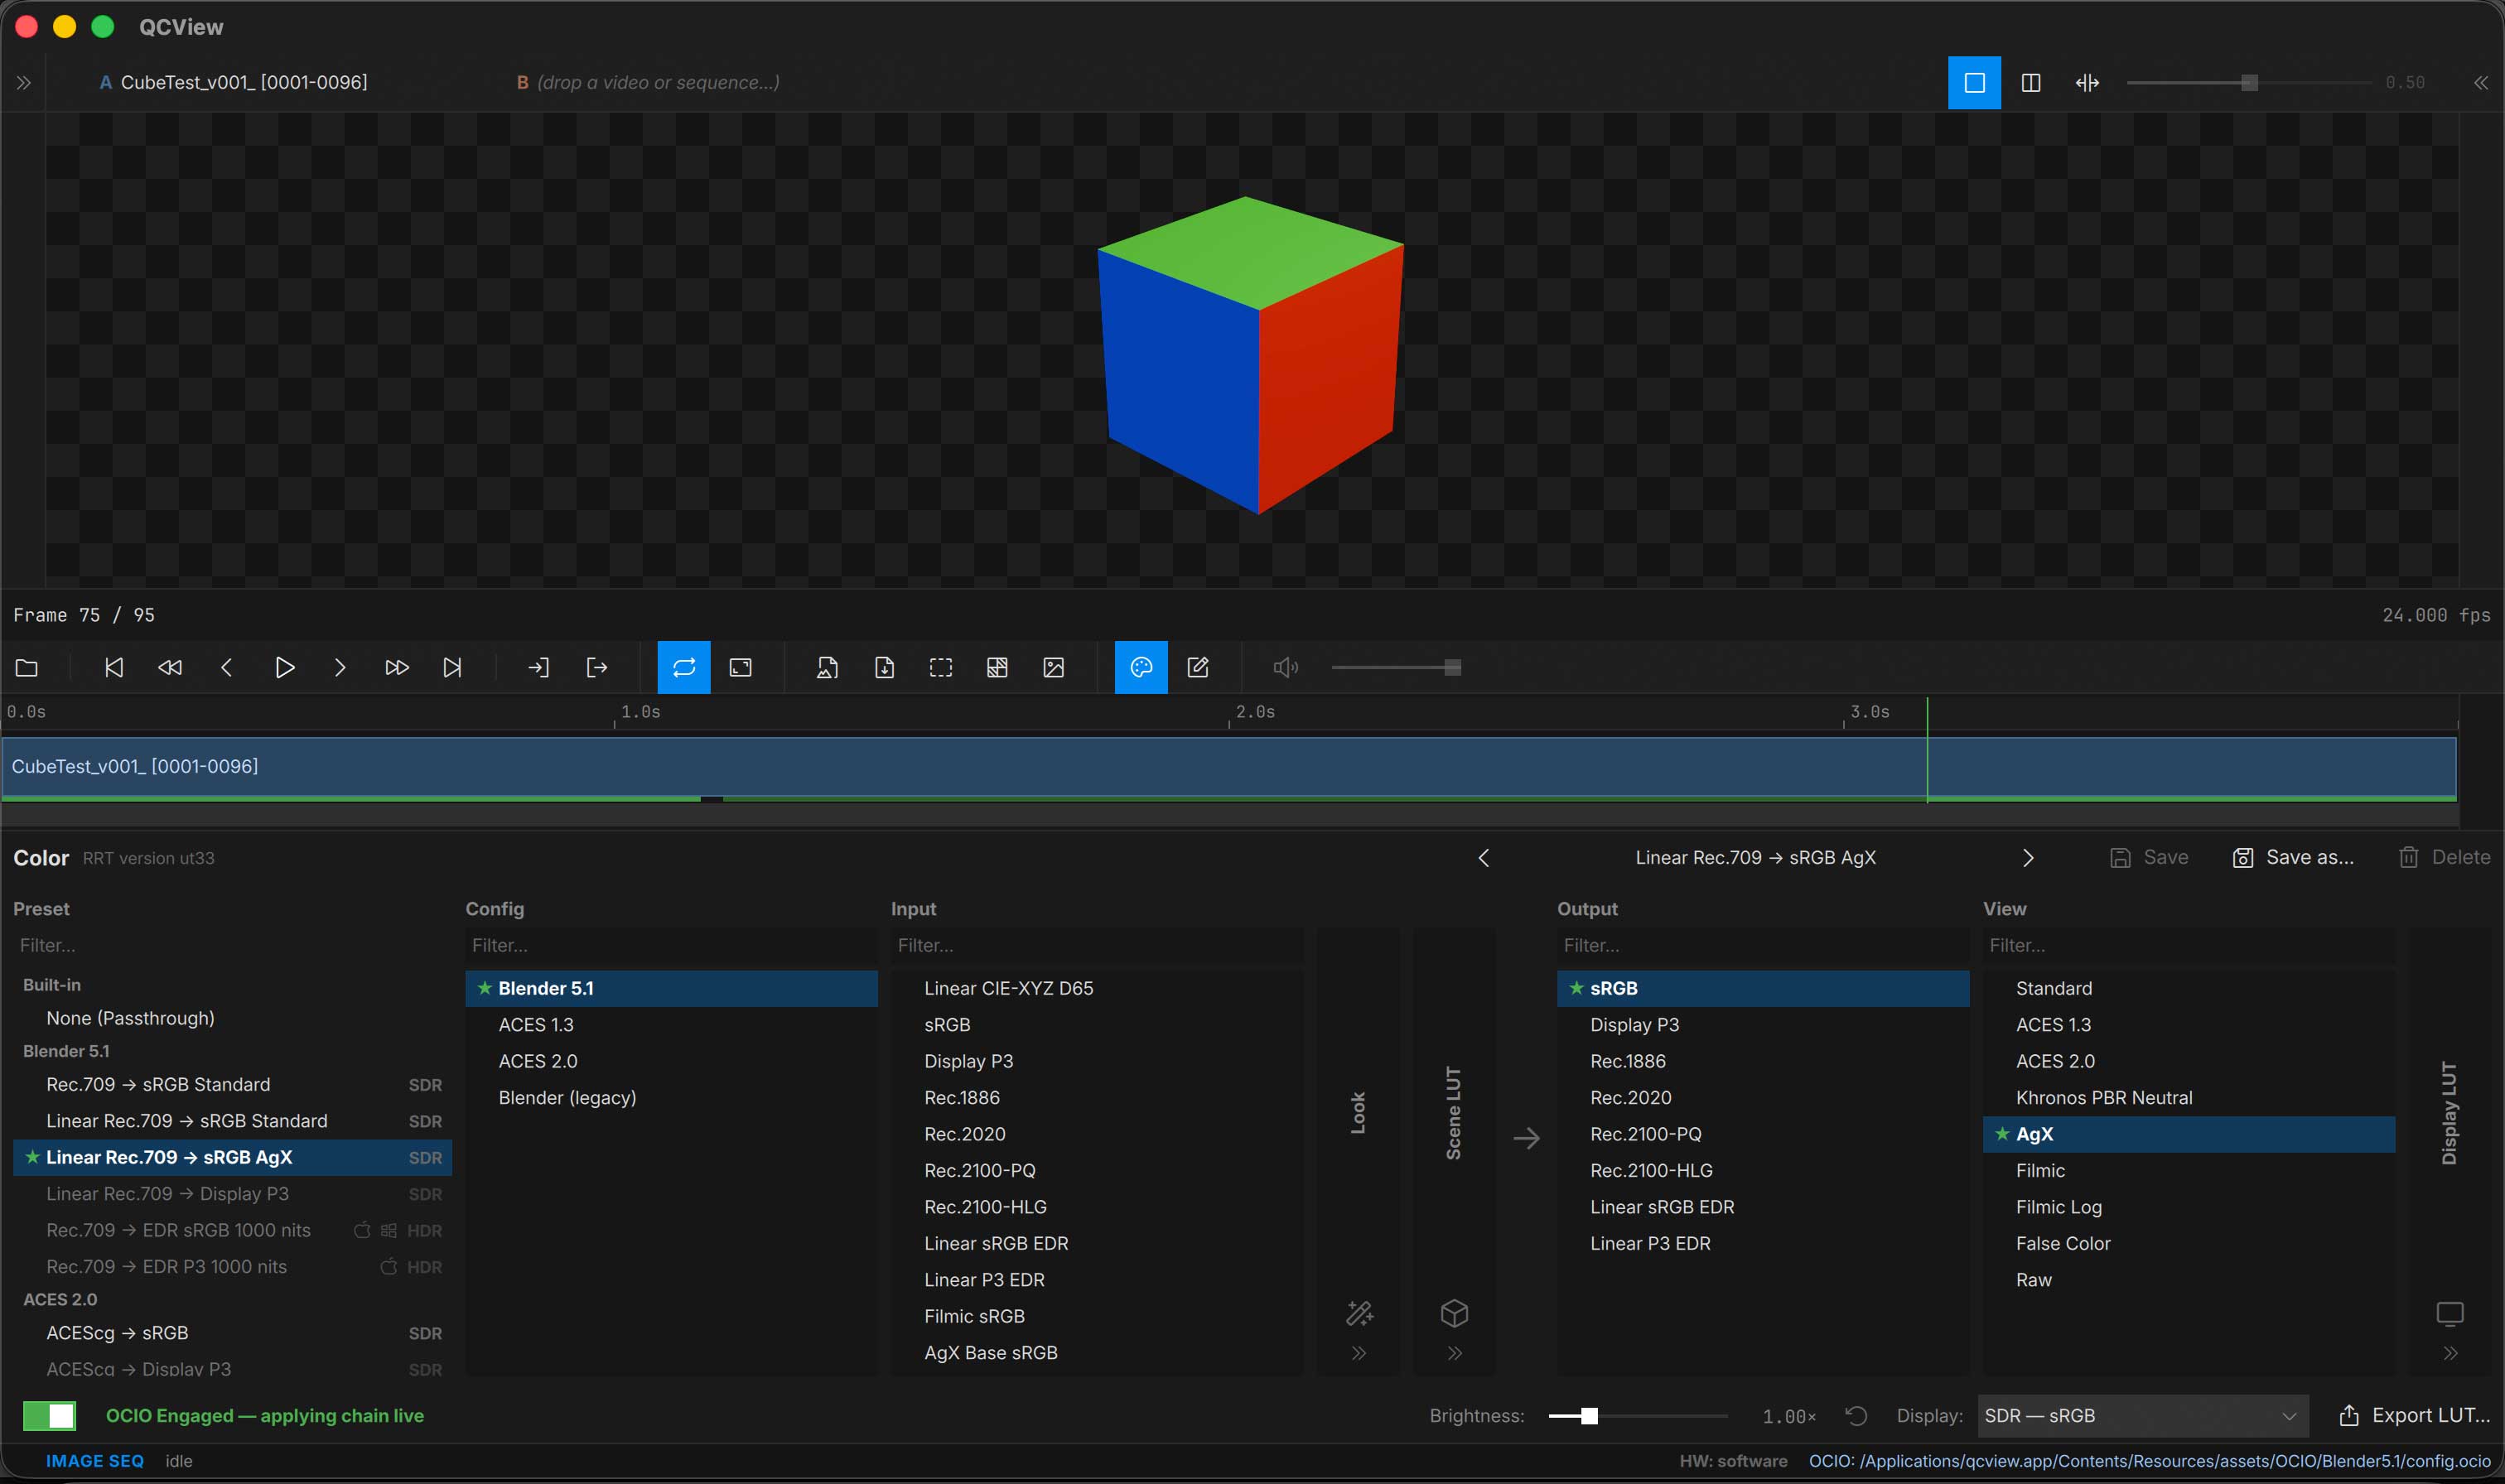Viewport: 2505px width, 1484px height.
Task: Select single view mode
Action: (1974, 83)
